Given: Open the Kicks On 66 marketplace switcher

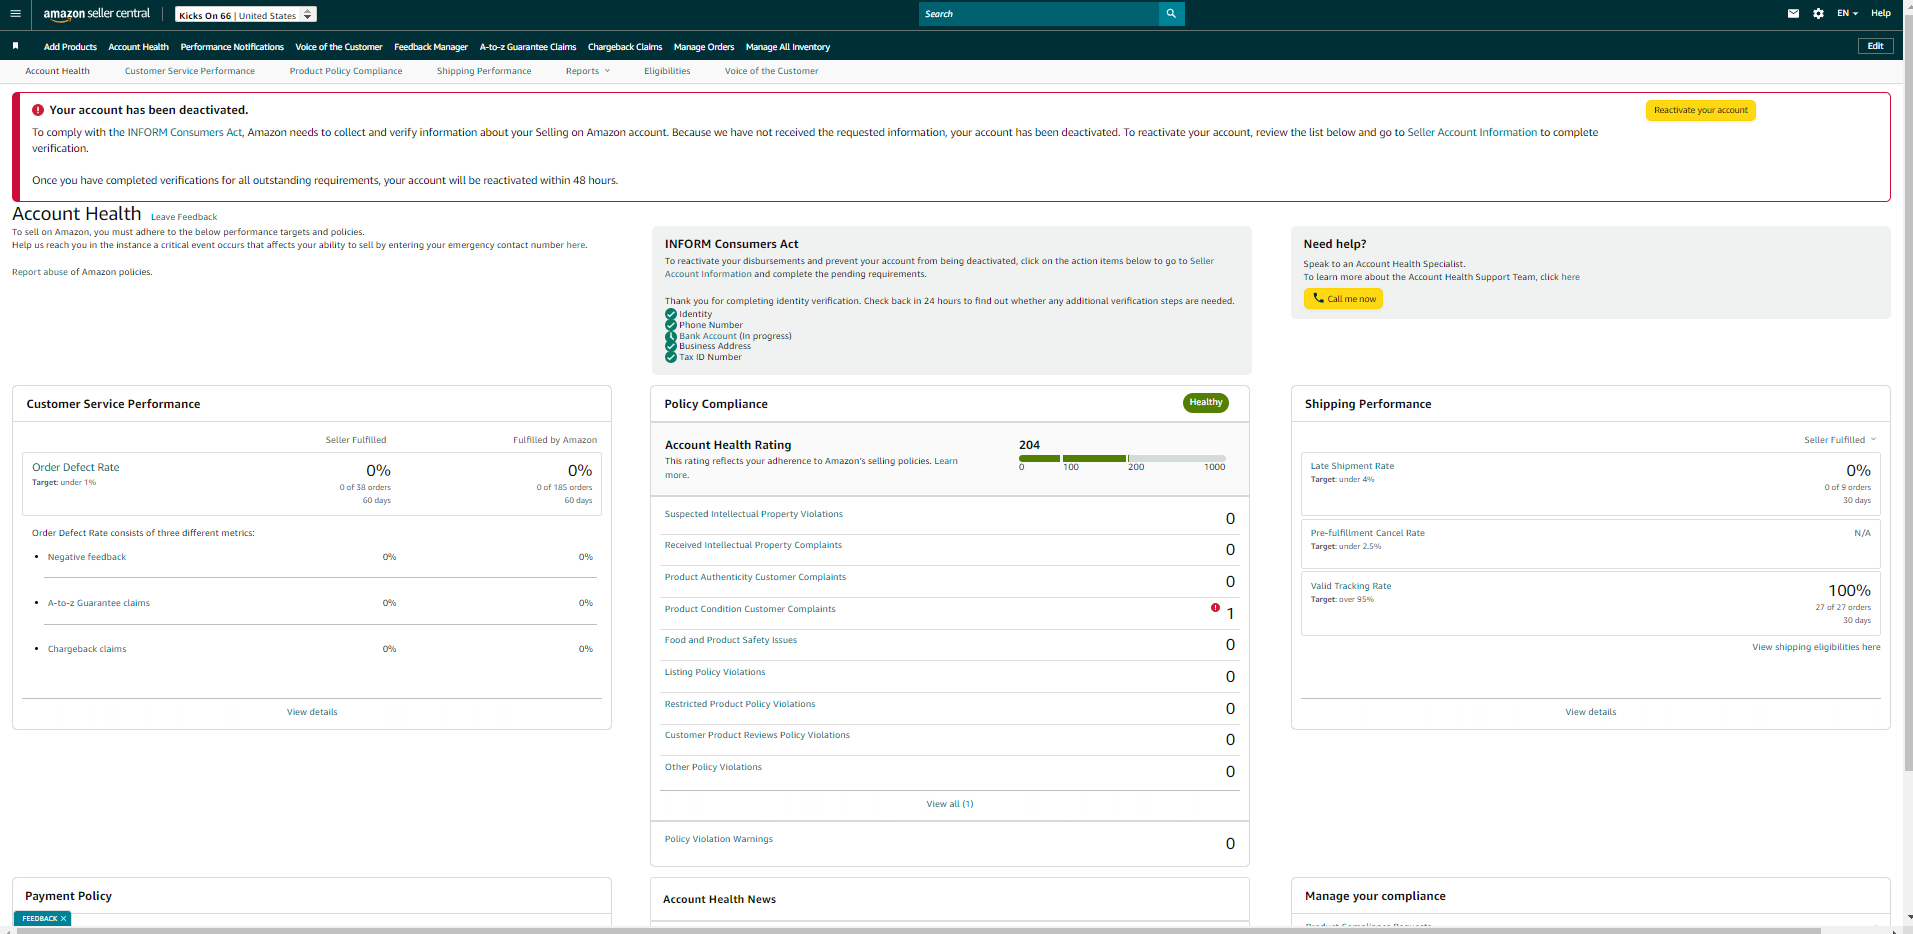Looking at the screenshot, I should 246,15.
